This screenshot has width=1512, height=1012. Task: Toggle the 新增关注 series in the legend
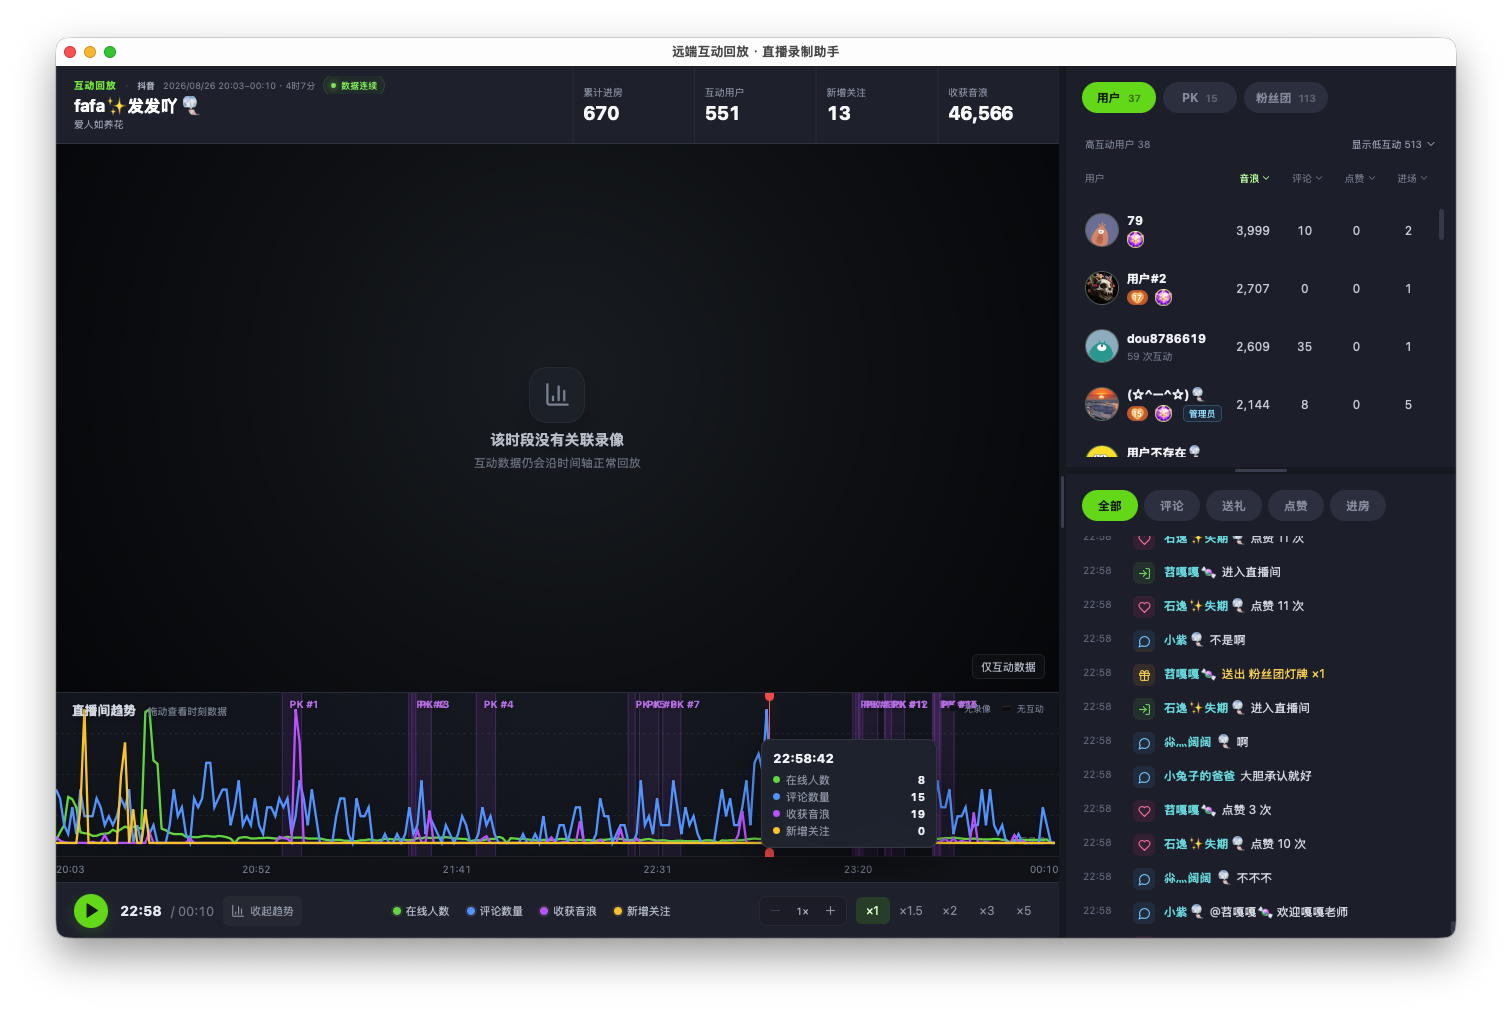point(642,911)
